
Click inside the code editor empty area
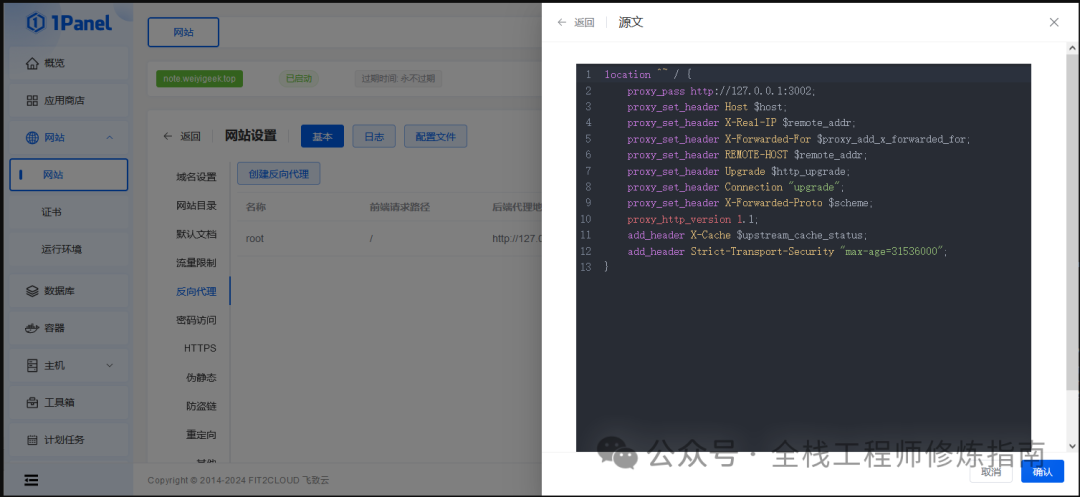803,358
